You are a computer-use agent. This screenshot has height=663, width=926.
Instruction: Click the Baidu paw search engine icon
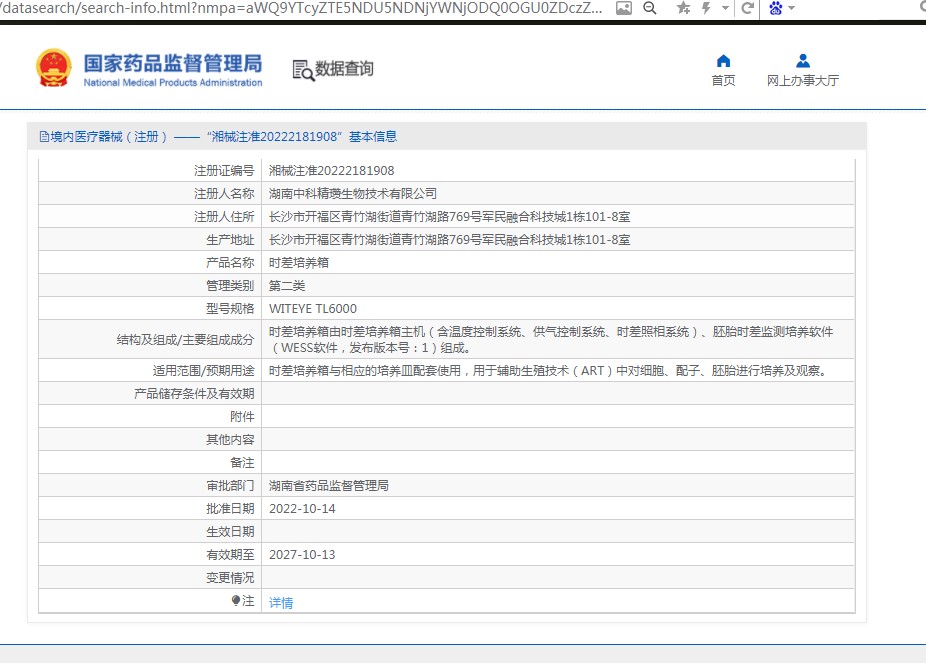[x=775, y=8]
